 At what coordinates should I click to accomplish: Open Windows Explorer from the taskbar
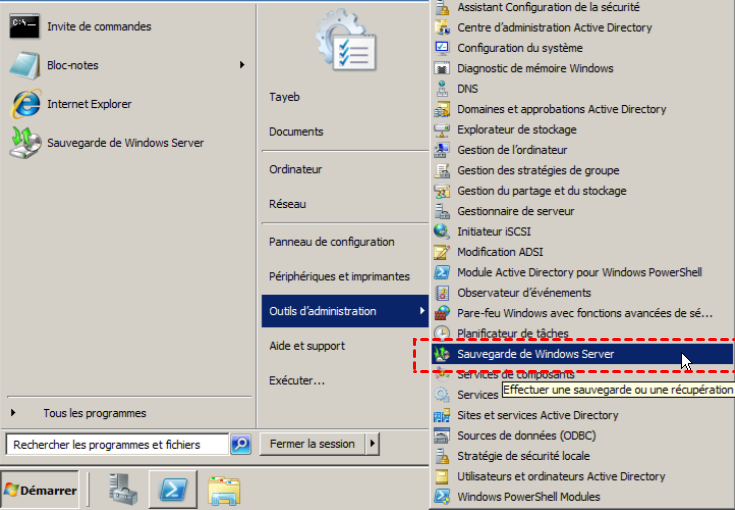(x=224, y=490)
